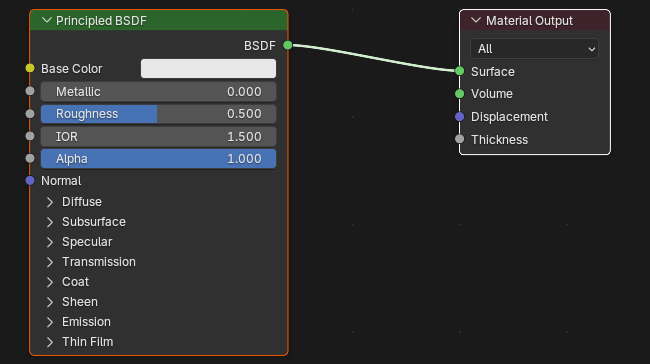650x364 pixels.
Task: Click the Normal input socket
Action: [30, 180]
